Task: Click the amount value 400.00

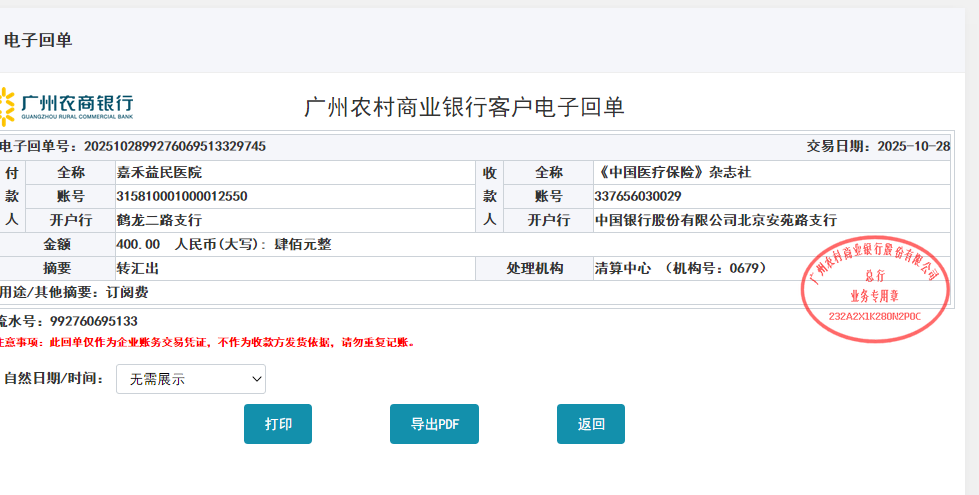Action: click(x=138, y=244)
